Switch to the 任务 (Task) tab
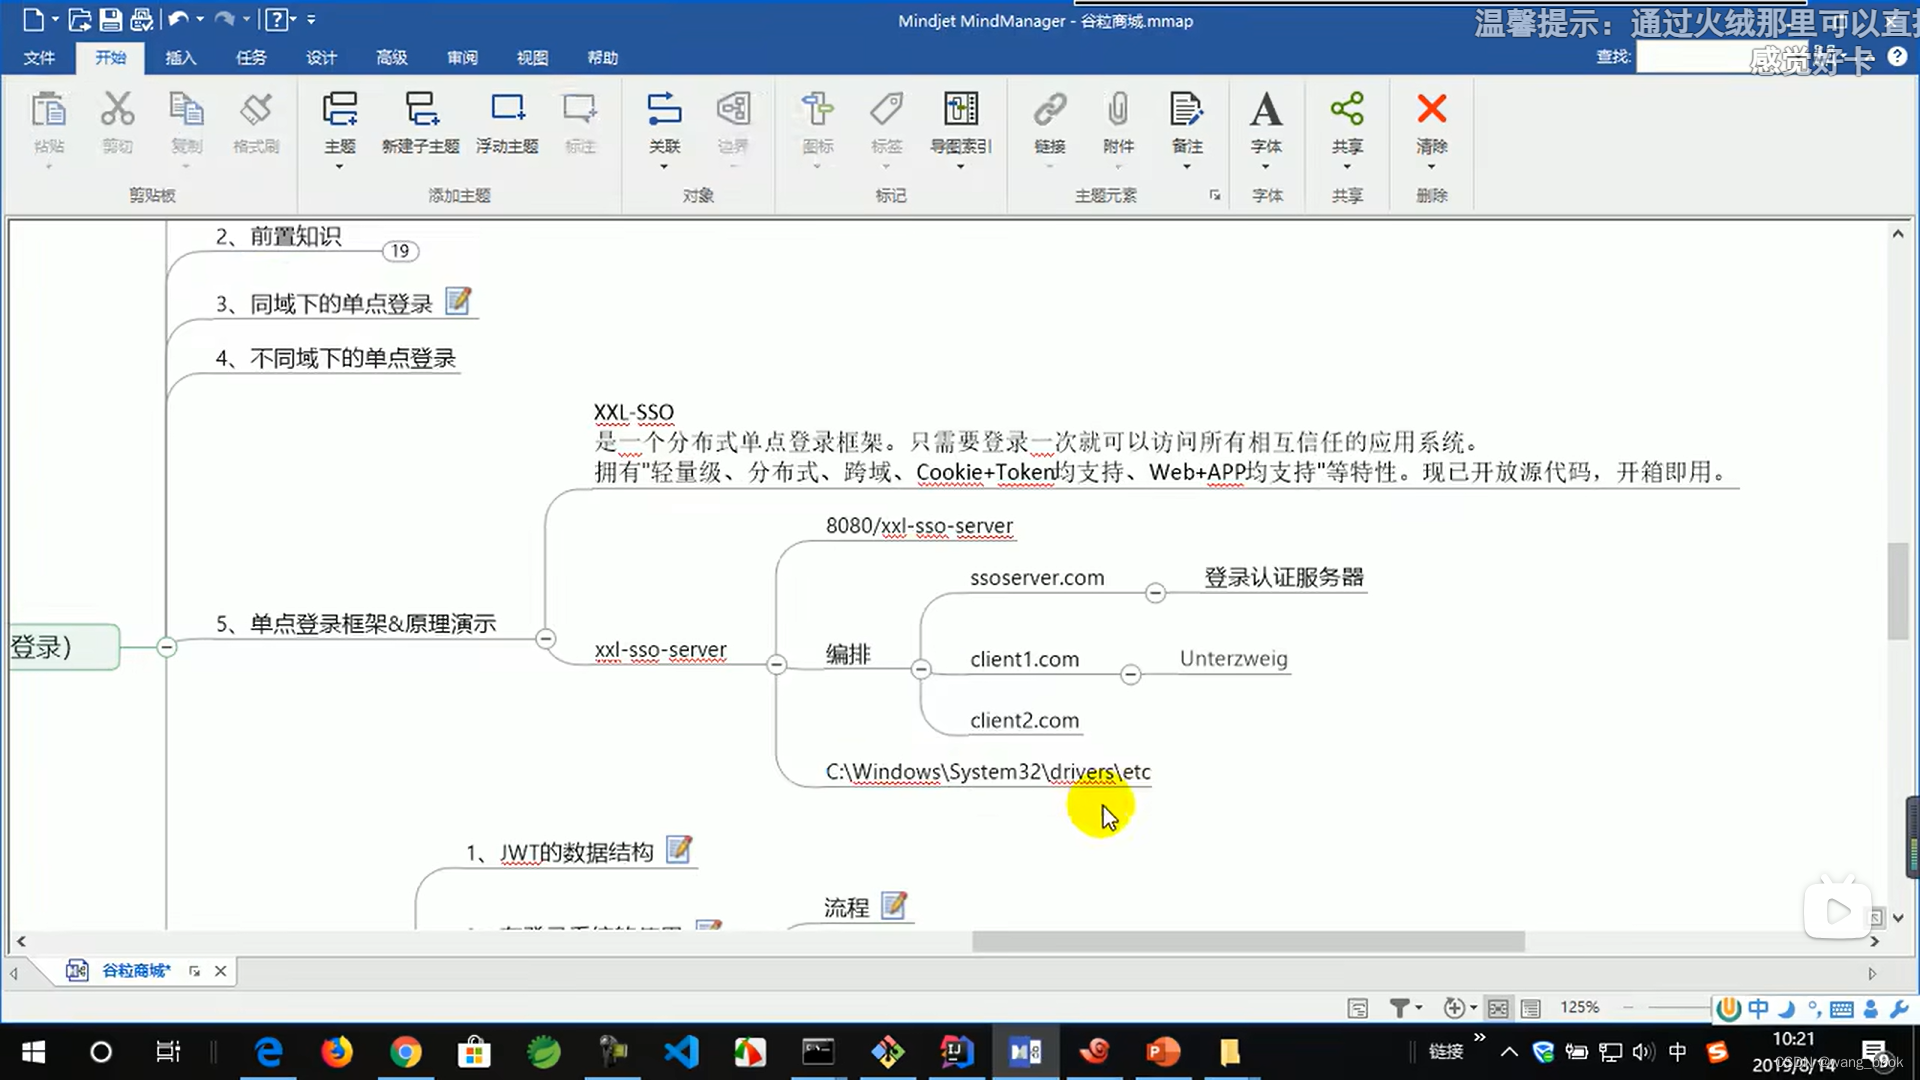1920x1080 pixels. pyautogui.click(x=251, y=57)
